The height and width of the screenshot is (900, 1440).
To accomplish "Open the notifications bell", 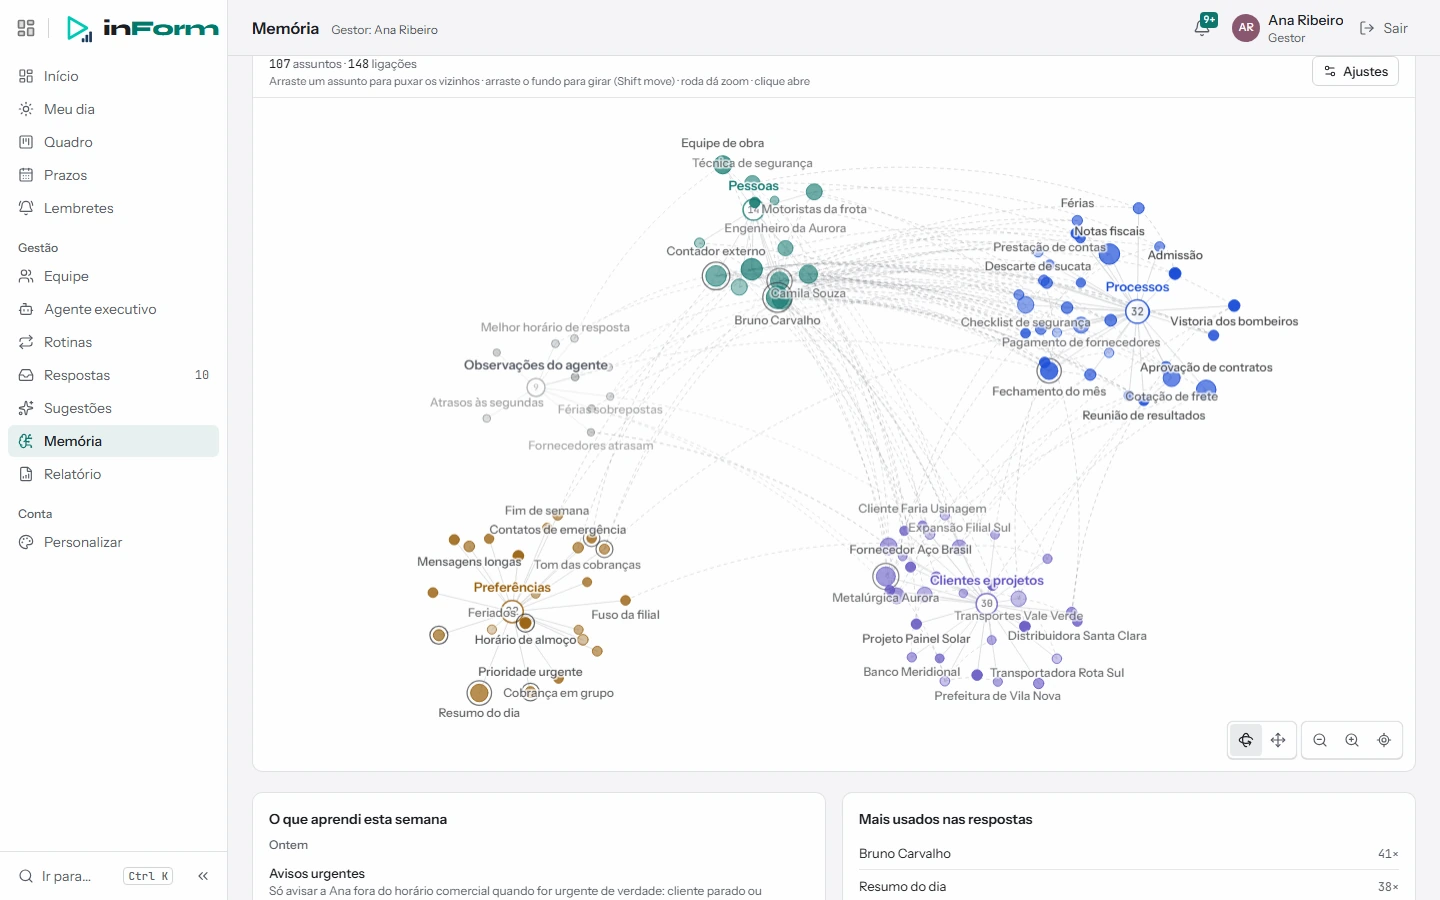I will [1202, 28].
